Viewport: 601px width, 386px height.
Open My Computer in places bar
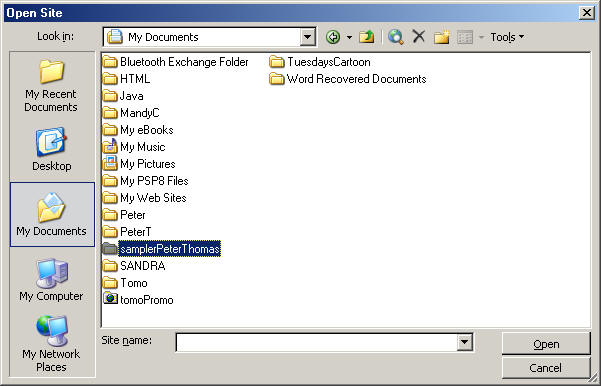tap(51, 281)
